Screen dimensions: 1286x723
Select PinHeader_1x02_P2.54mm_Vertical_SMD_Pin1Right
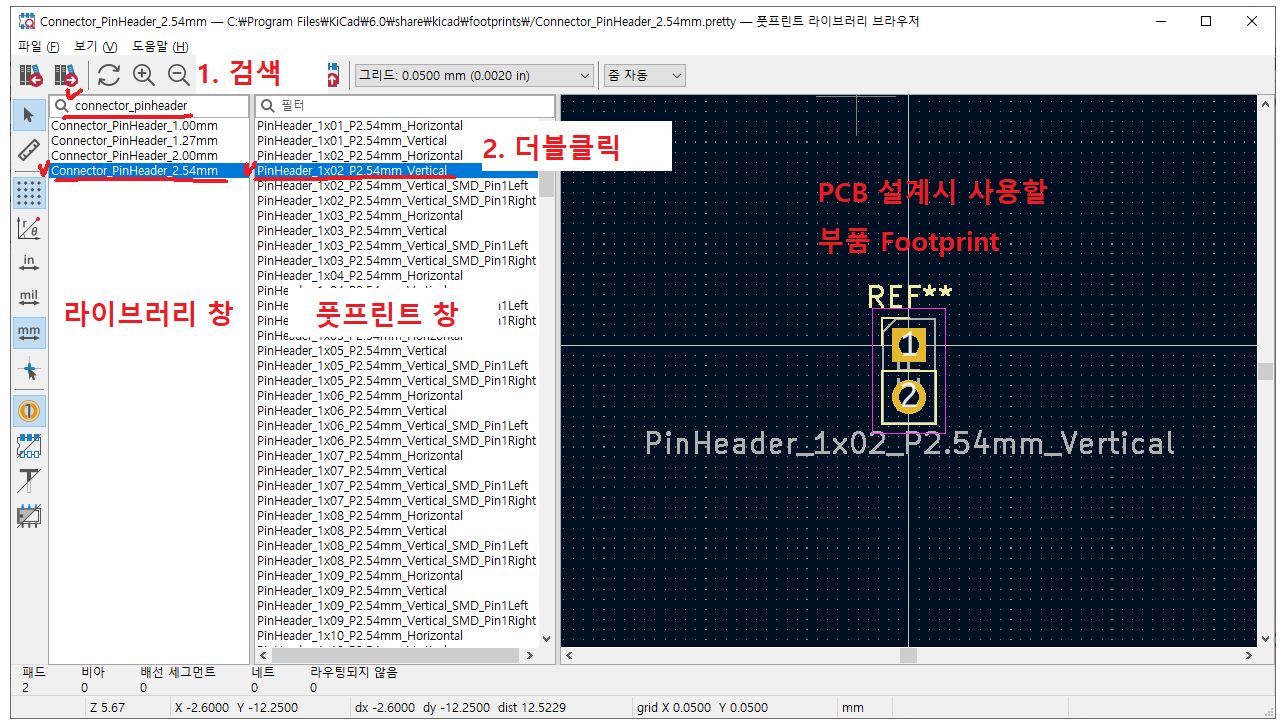[x=397, y=201]
